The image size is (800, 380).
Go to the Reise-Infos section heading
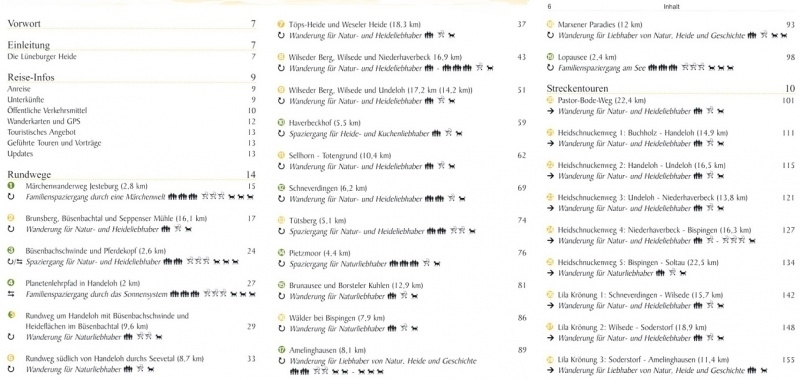tap(31, 78)
